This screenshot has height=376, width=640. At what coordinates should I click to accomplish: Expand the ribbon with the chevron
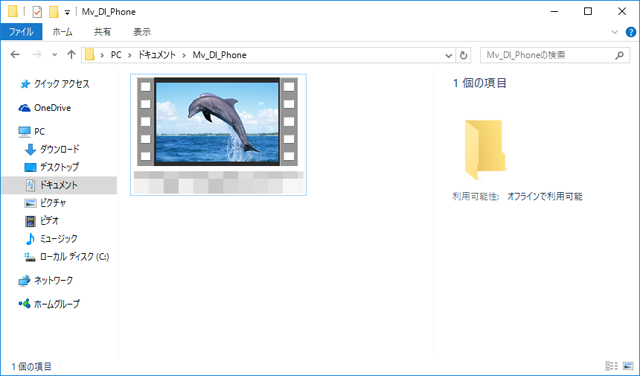click(x=614, y=32)
